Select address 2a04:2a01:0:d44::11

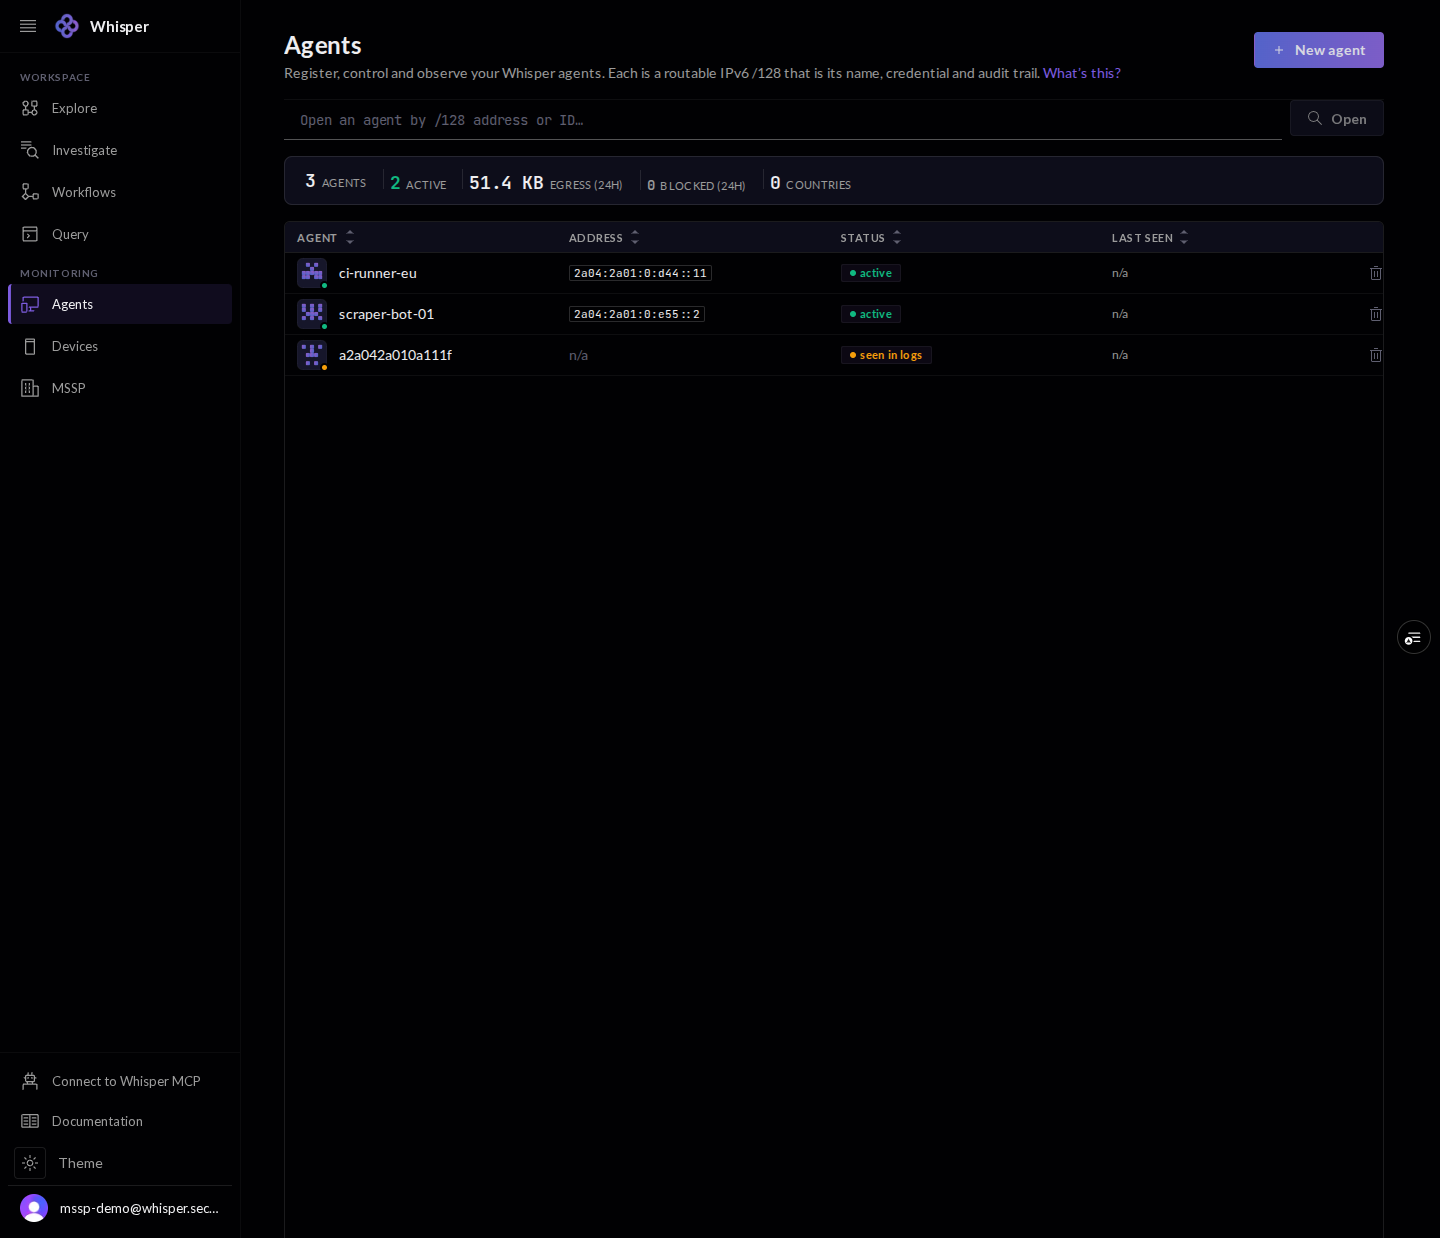640,273
